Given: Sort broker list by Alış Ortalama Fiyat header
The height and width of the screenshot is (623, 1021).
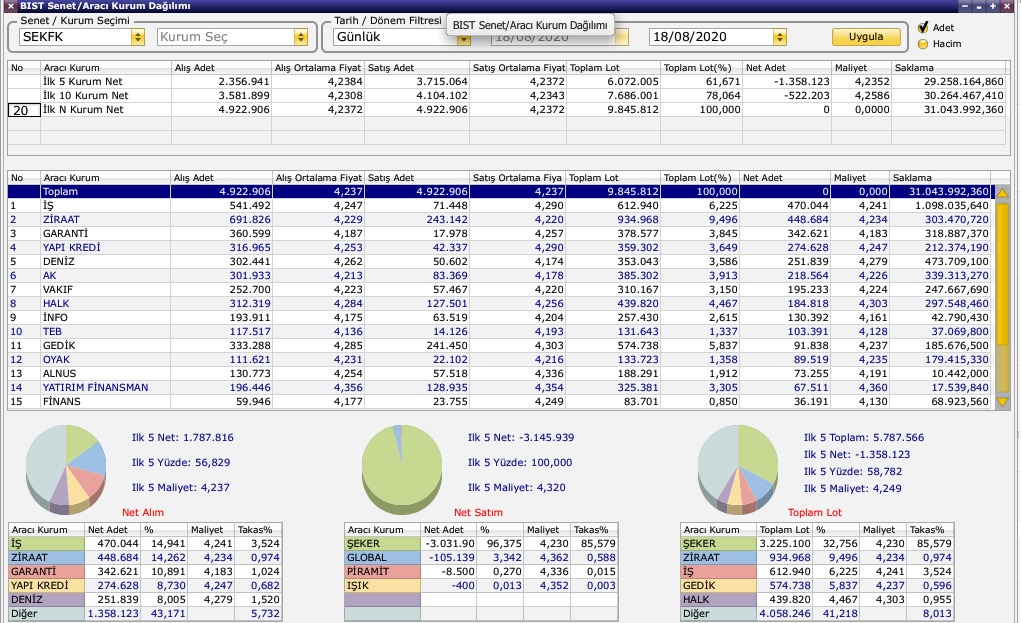Looking at the screenshot, I should click(318, 178).
